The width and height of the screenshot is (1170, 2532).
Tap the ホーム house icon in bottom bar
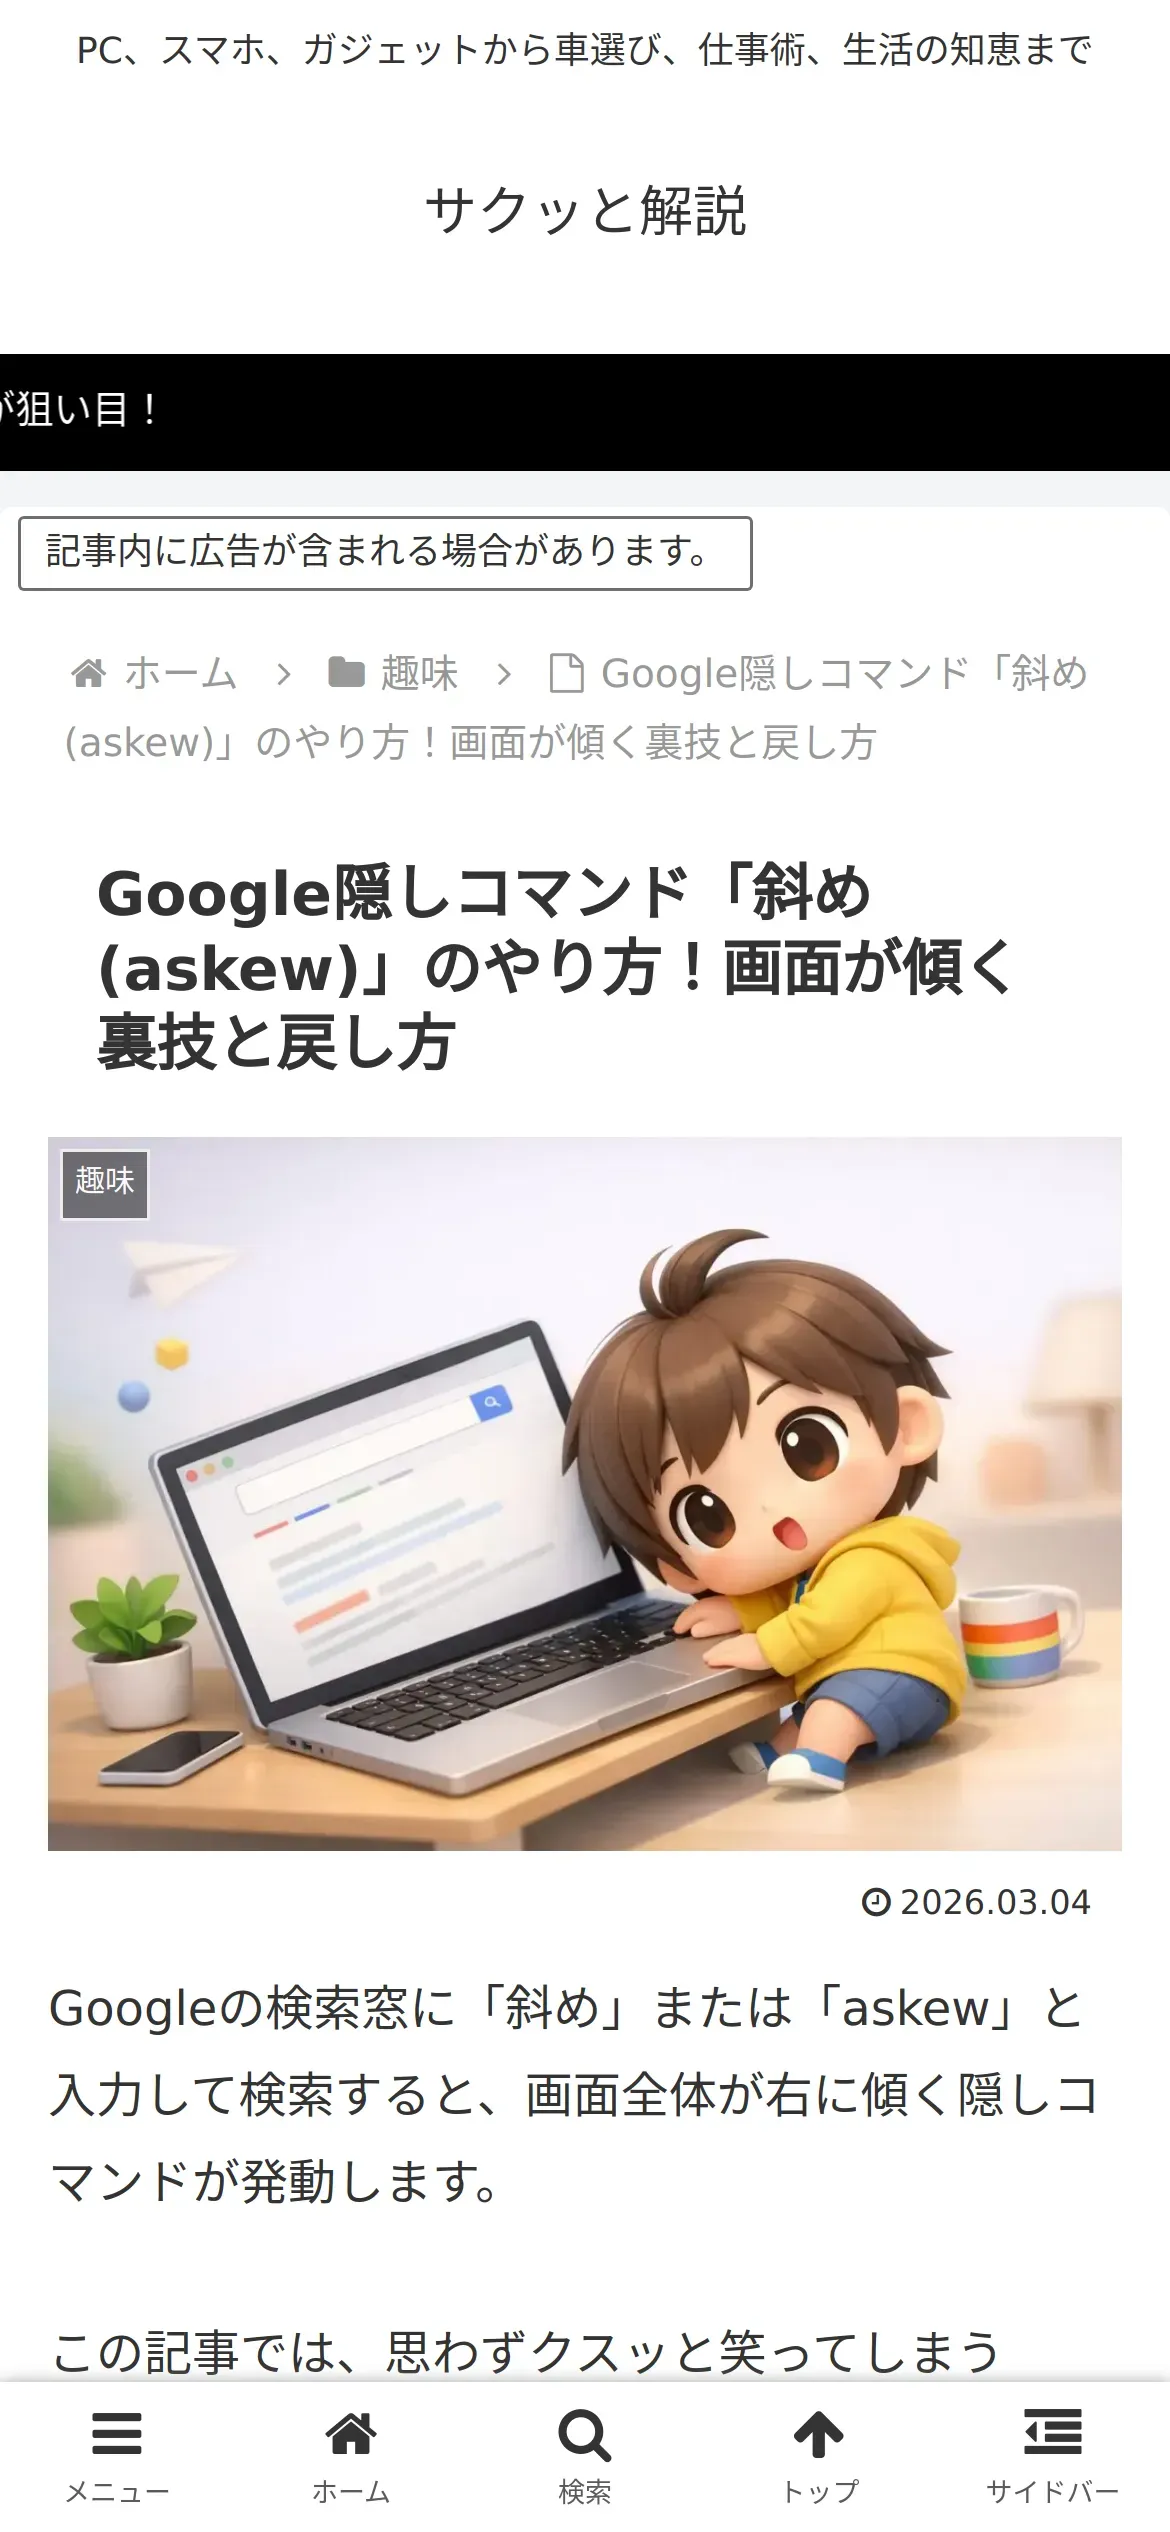(351, 2435)
